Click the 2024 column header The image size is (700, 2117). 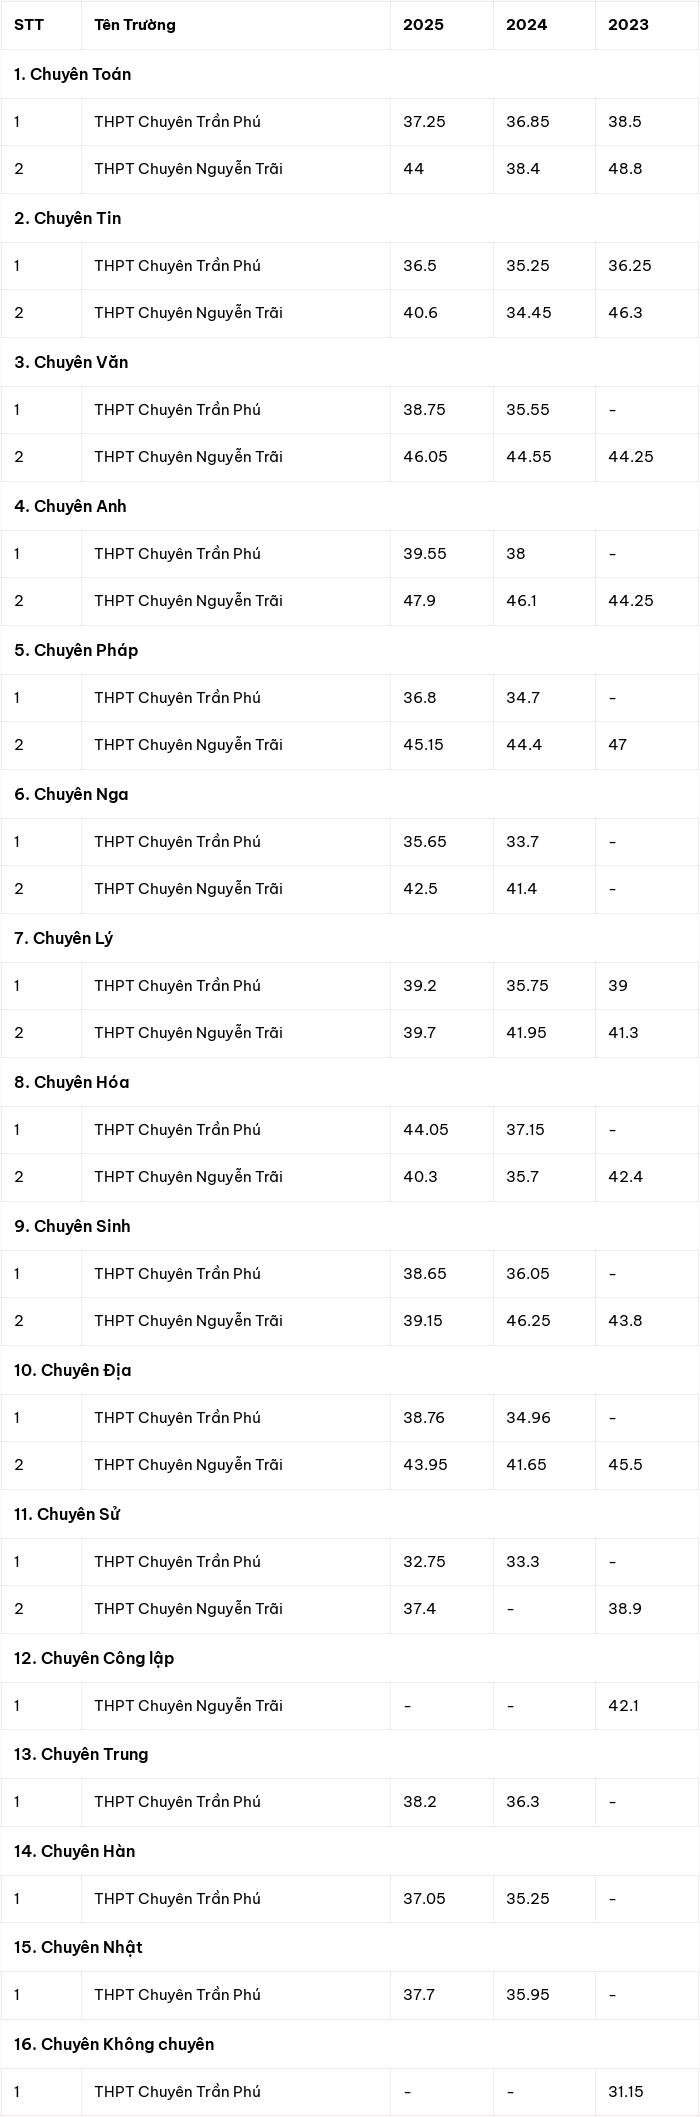[526, 25]
